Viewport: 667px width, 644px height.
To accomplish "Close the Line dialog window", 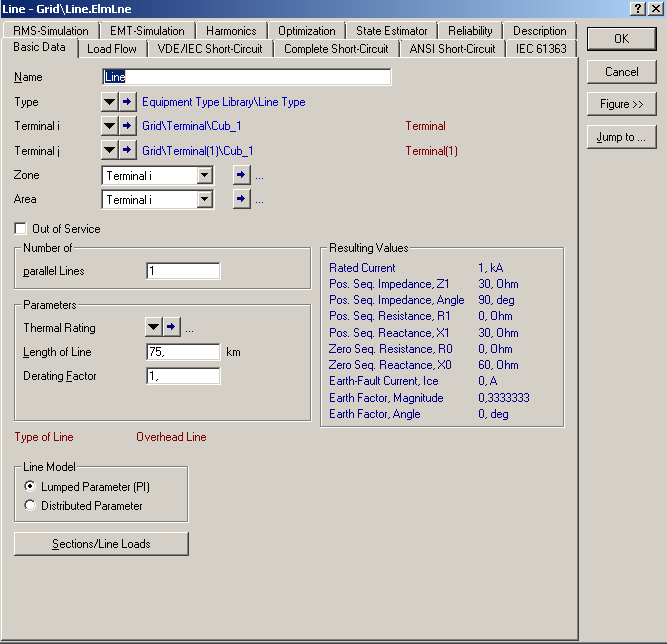I will pyautogui.click(x=656, y=9).
